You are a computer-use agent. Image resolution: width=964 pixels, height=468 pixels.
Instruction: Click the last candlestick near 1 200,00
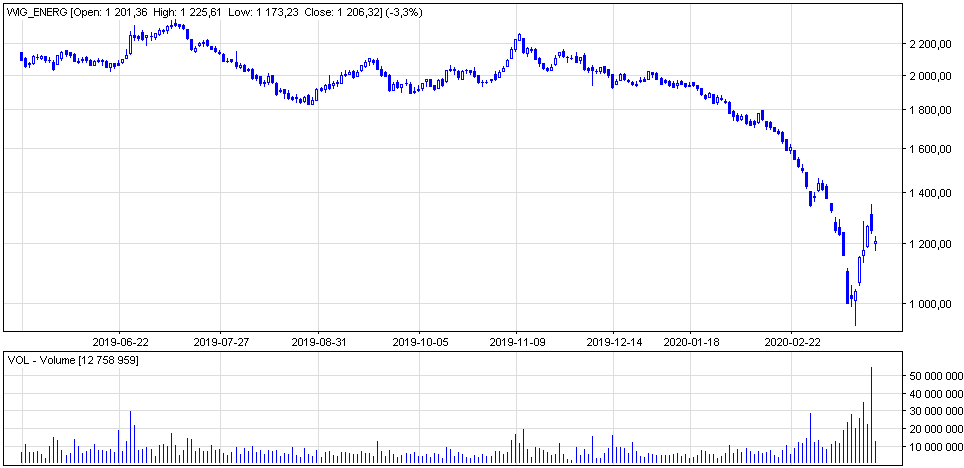[x=875, y=243]
